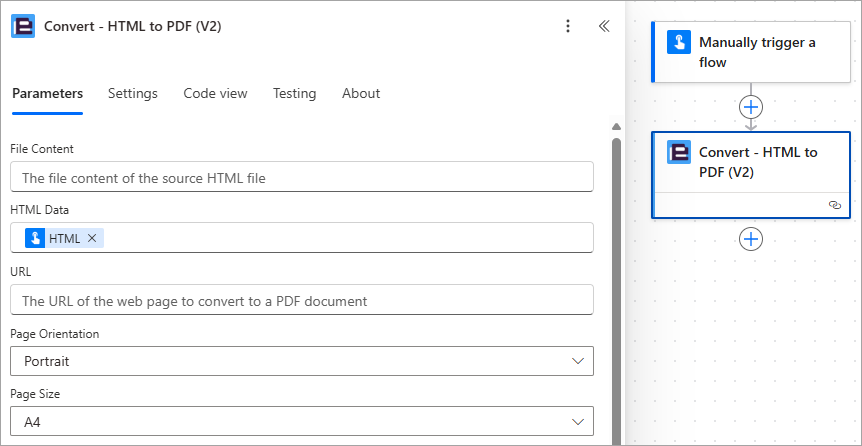This screenshot has height=446, width=862.
Task: Go to the Testing tab
Action: coord(295,93)
